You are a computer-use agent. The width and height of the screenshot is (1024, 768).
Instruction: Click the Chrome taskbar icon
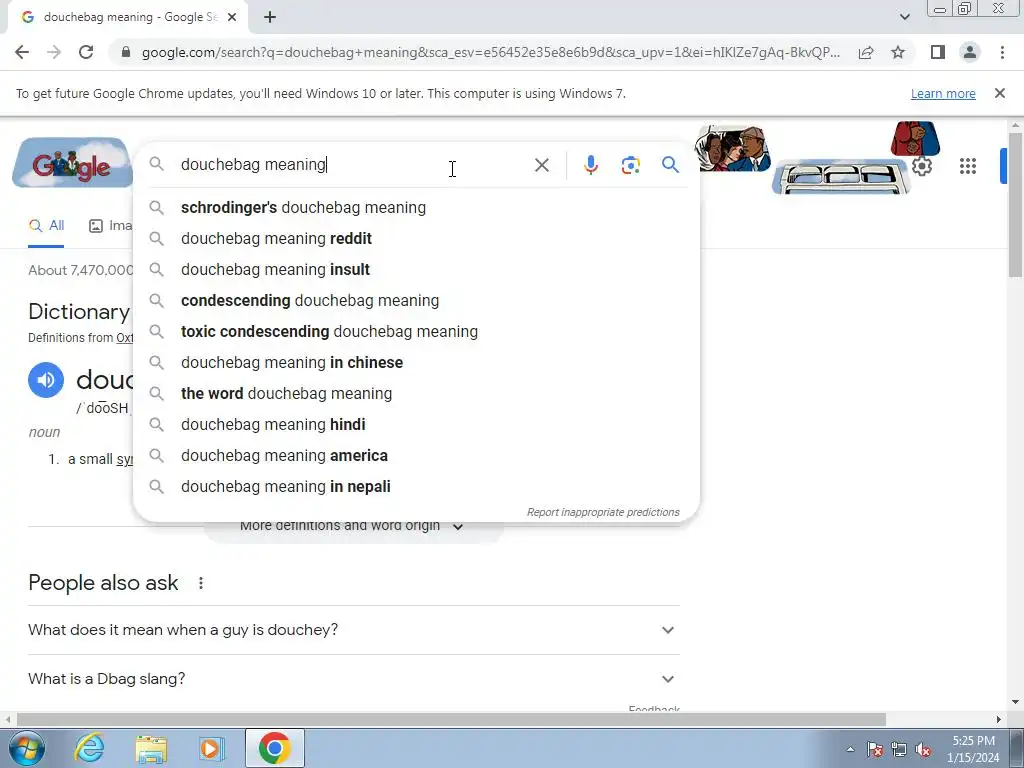tap(274, 748)
